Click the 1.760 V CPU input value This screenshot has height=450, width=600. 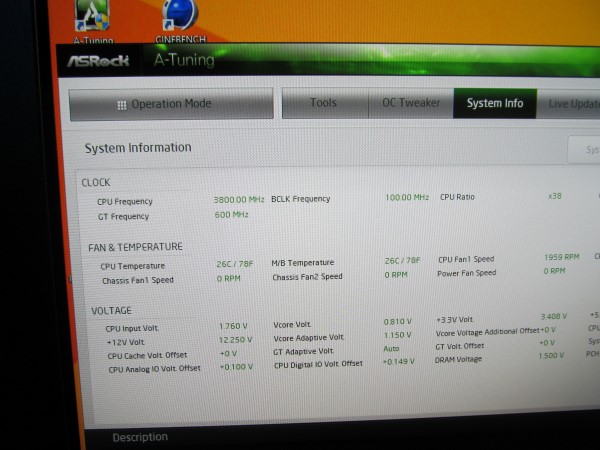233,326
